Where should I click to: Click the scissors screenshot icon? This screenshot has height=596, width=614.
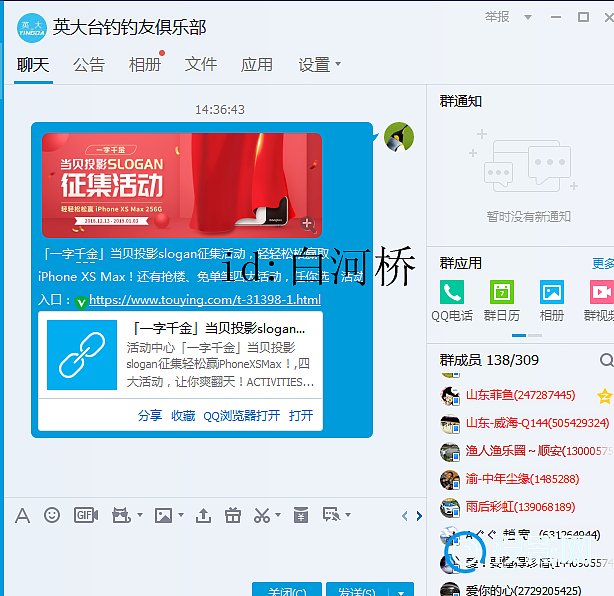point(262,515)
